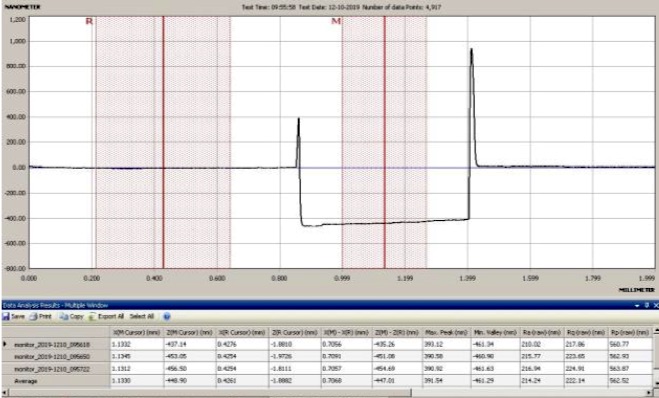
Task: Select cell with value -453.05
Action: tap(189, 356)
